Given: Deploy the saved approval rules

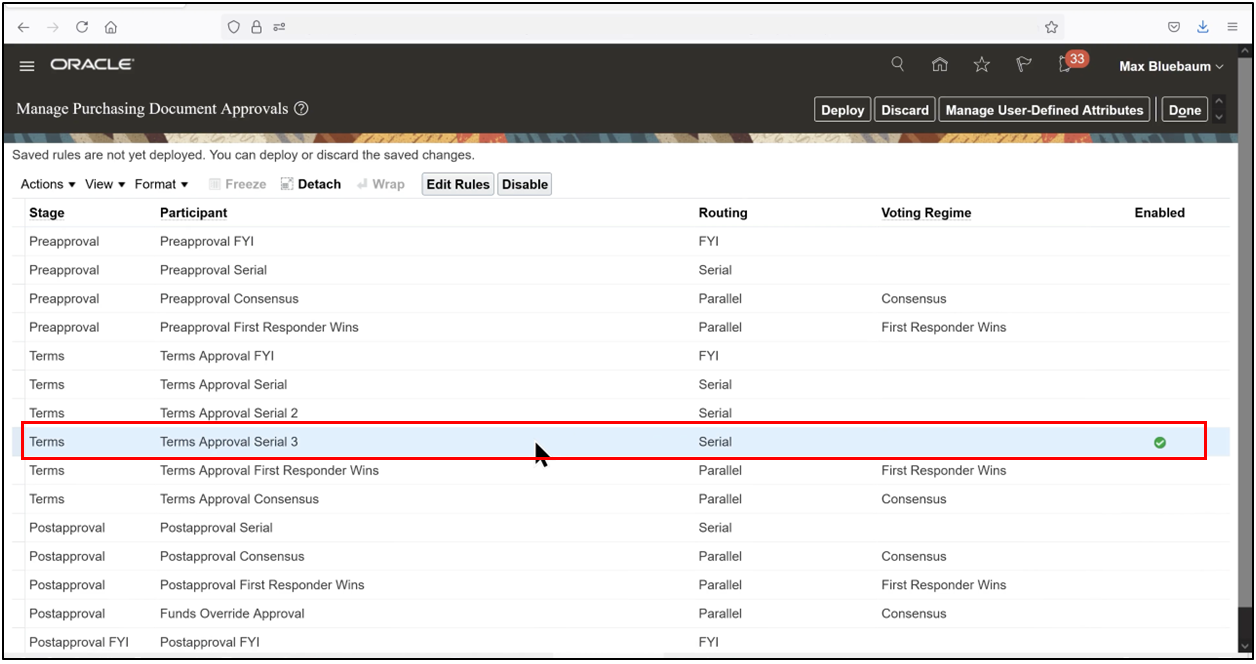Looking at the screenshot, I should pos(842,109).
